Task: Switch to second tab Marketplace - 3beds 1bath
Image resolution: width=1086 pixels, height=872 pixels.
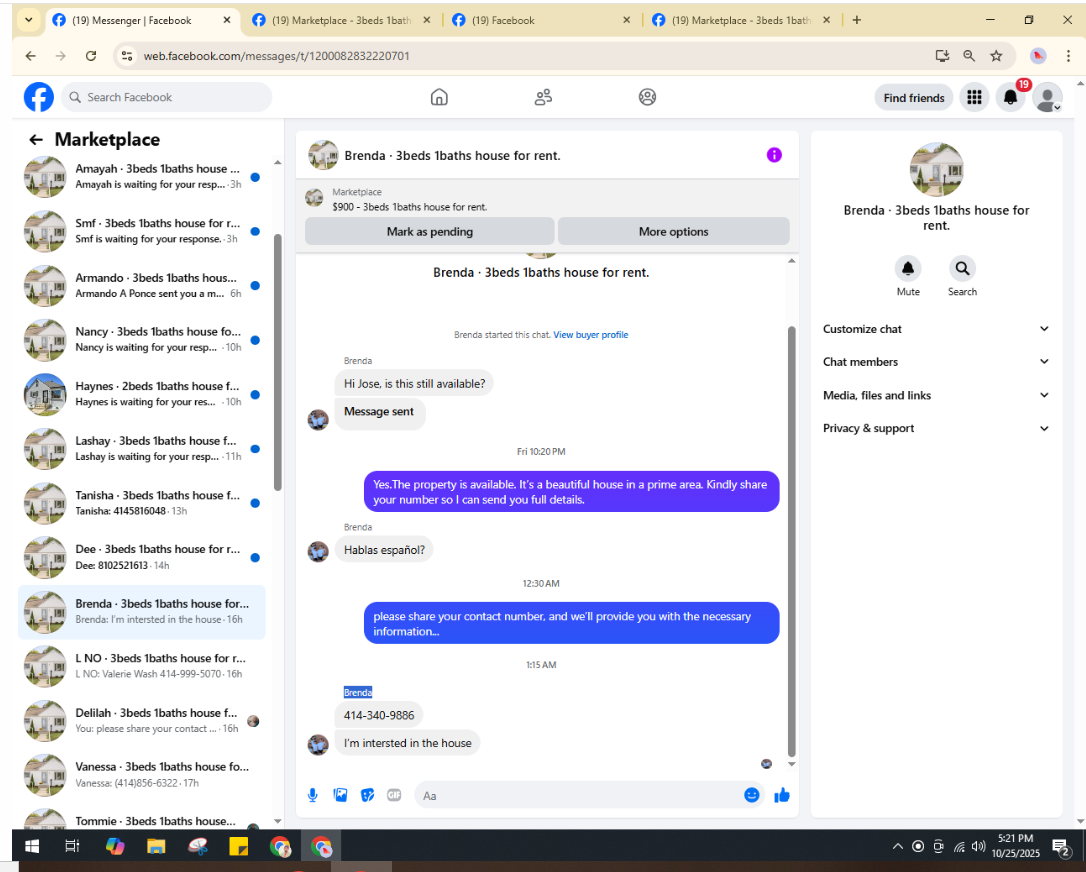Action: click(341, 20)
